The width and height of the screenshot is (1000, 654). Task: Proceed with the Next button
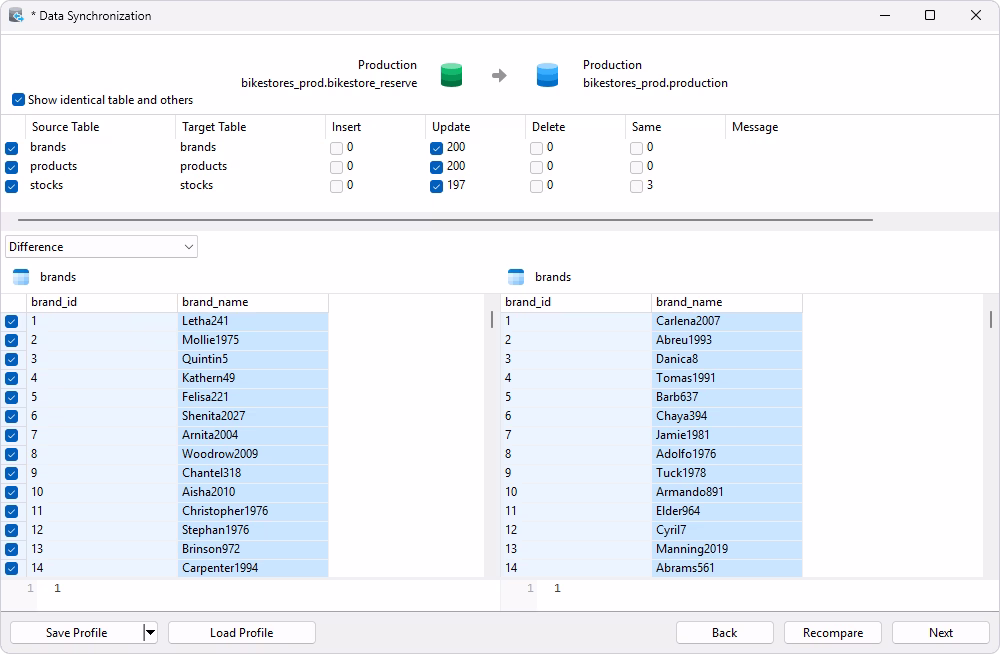(x=941, y=633)
